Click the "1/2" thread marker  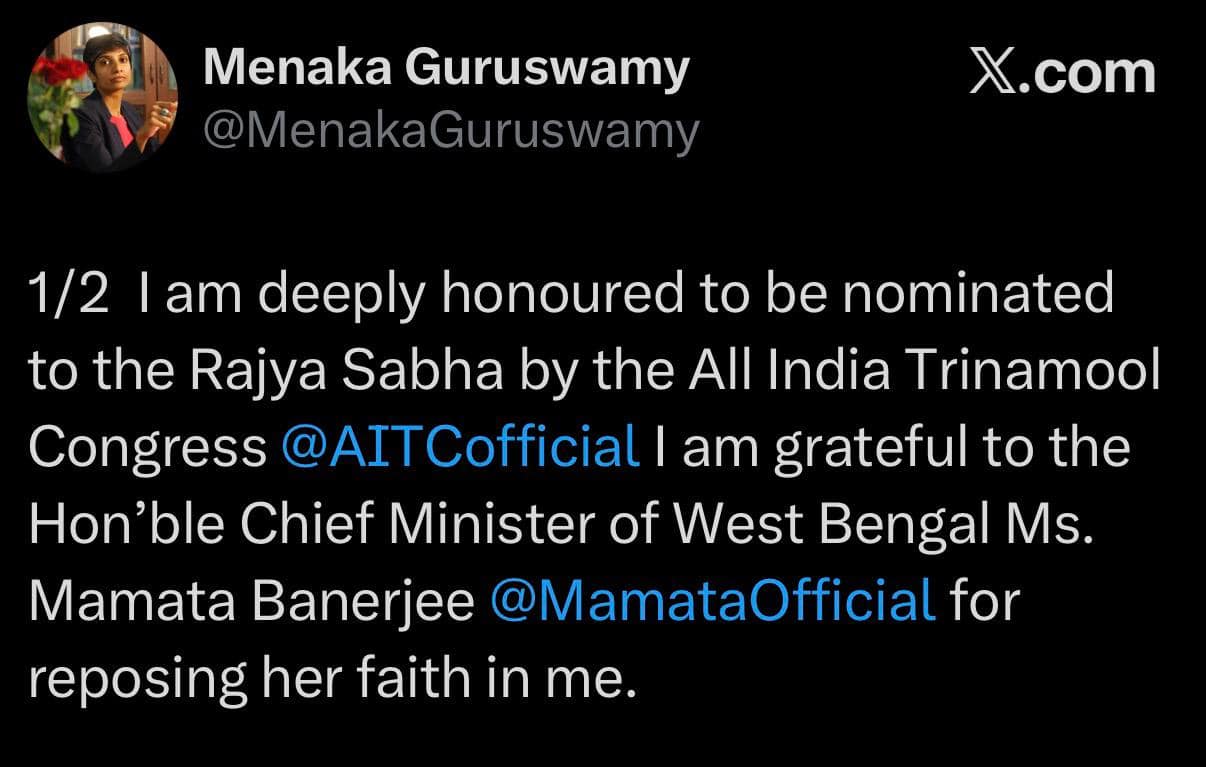pos(68,293)
